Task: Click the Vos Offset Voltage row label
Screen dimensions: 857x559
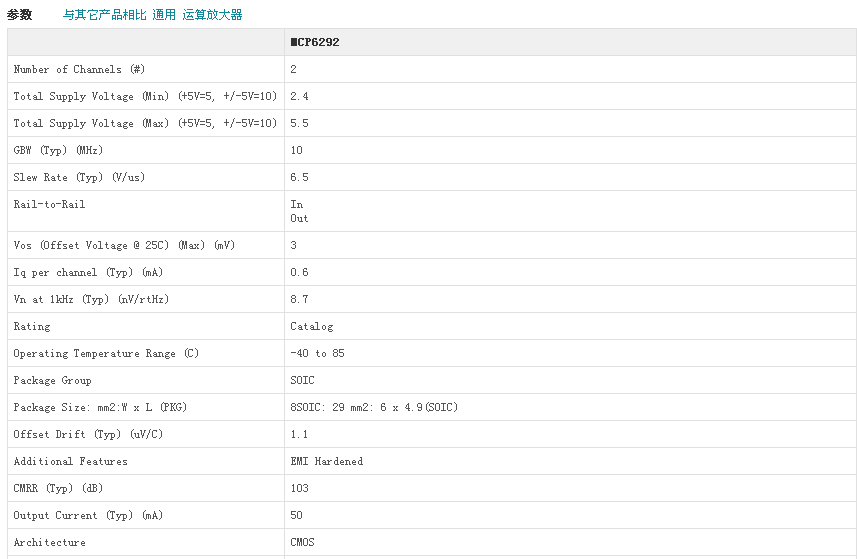Action: tap(124, 246)
